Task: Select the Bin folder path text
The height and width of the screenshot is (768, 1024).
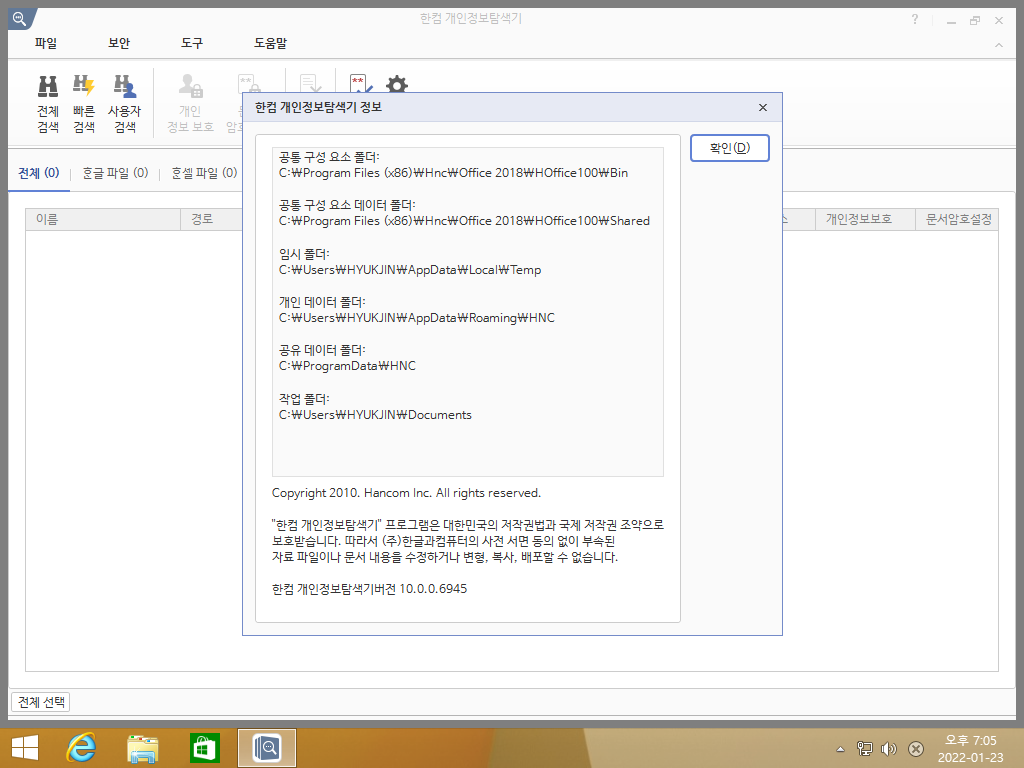Action: pyautogui.click(x=453, y=173)
